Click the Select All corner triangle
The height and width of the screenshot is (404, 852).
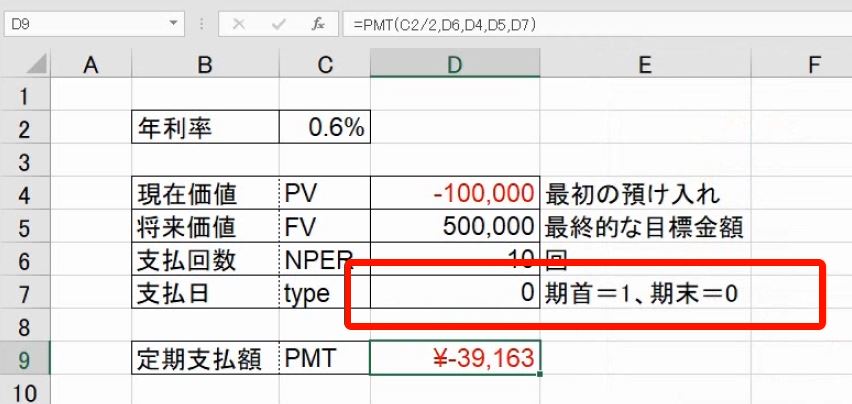[x=37, y=65]
